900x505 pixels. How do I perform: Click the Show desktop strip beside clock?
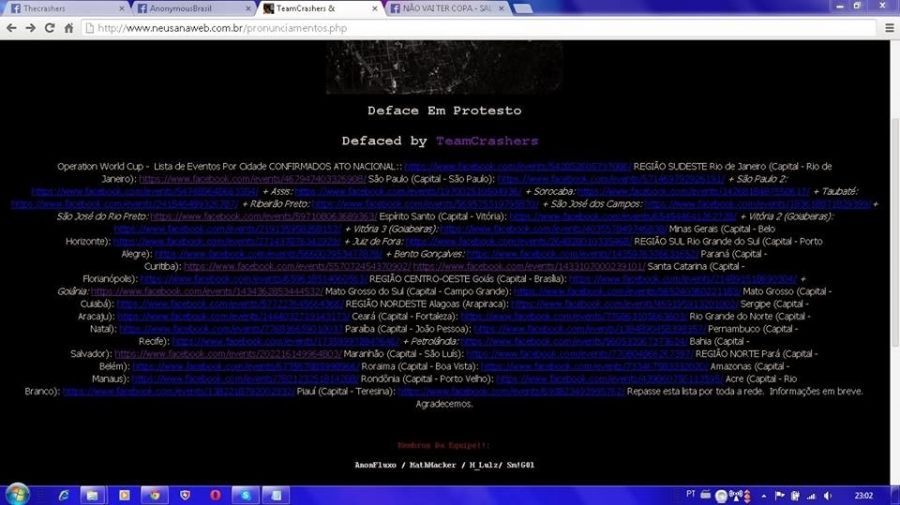[896, 495]
